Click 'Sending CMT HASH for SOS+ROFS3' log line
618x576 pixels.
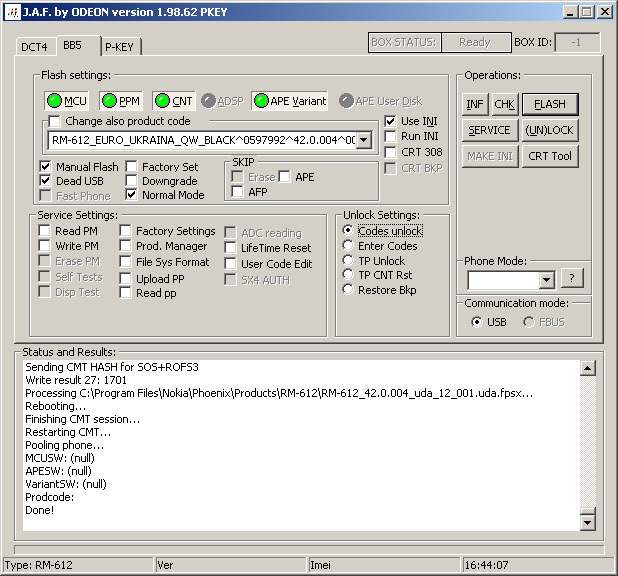[112, 367]
